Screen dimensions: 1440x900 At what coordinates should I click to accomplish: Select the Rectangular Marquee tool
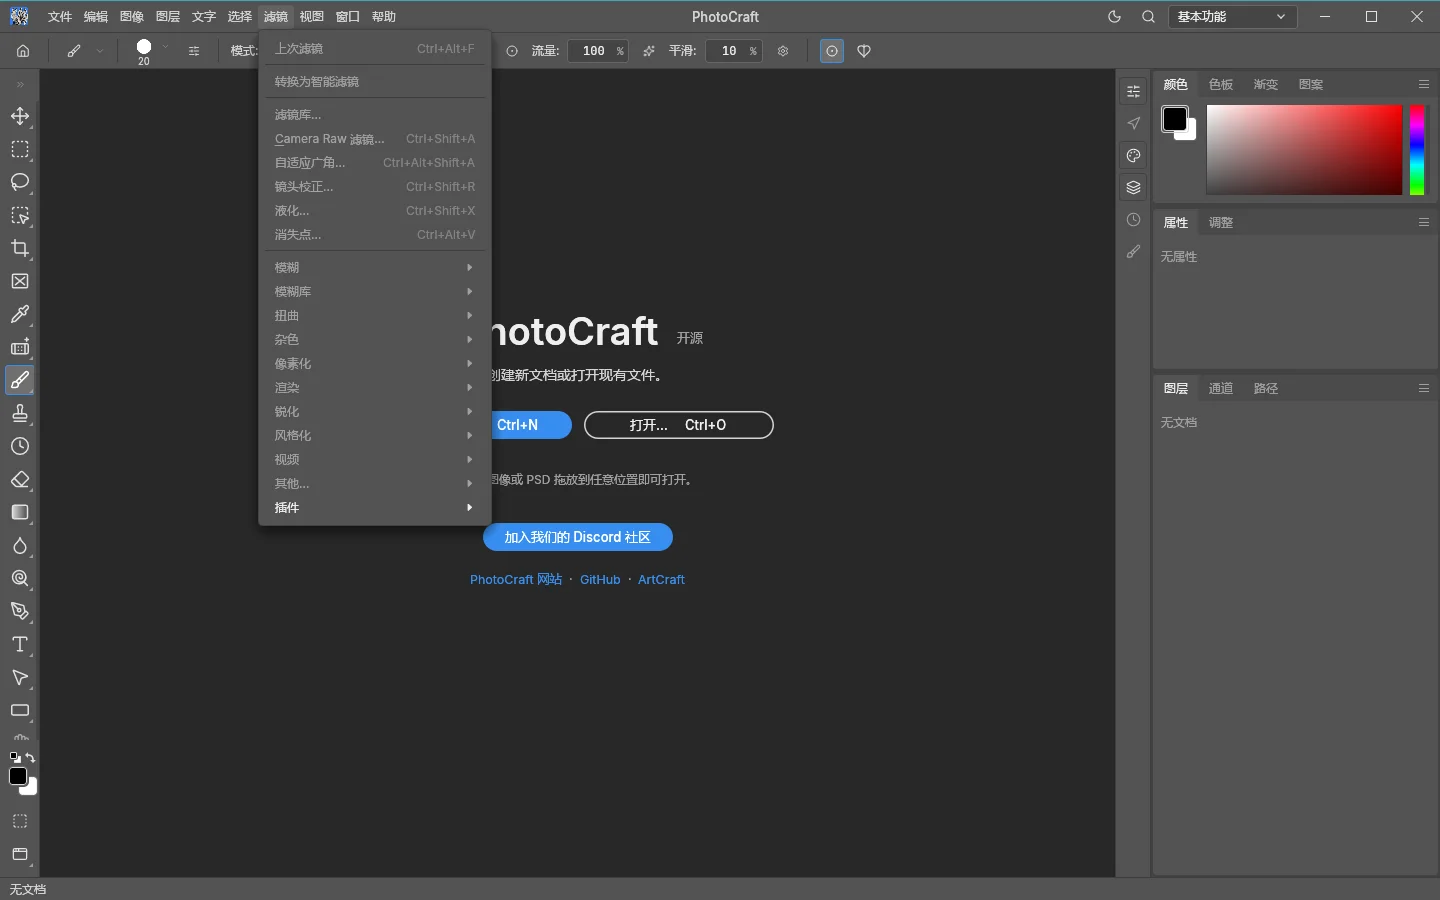19,149
